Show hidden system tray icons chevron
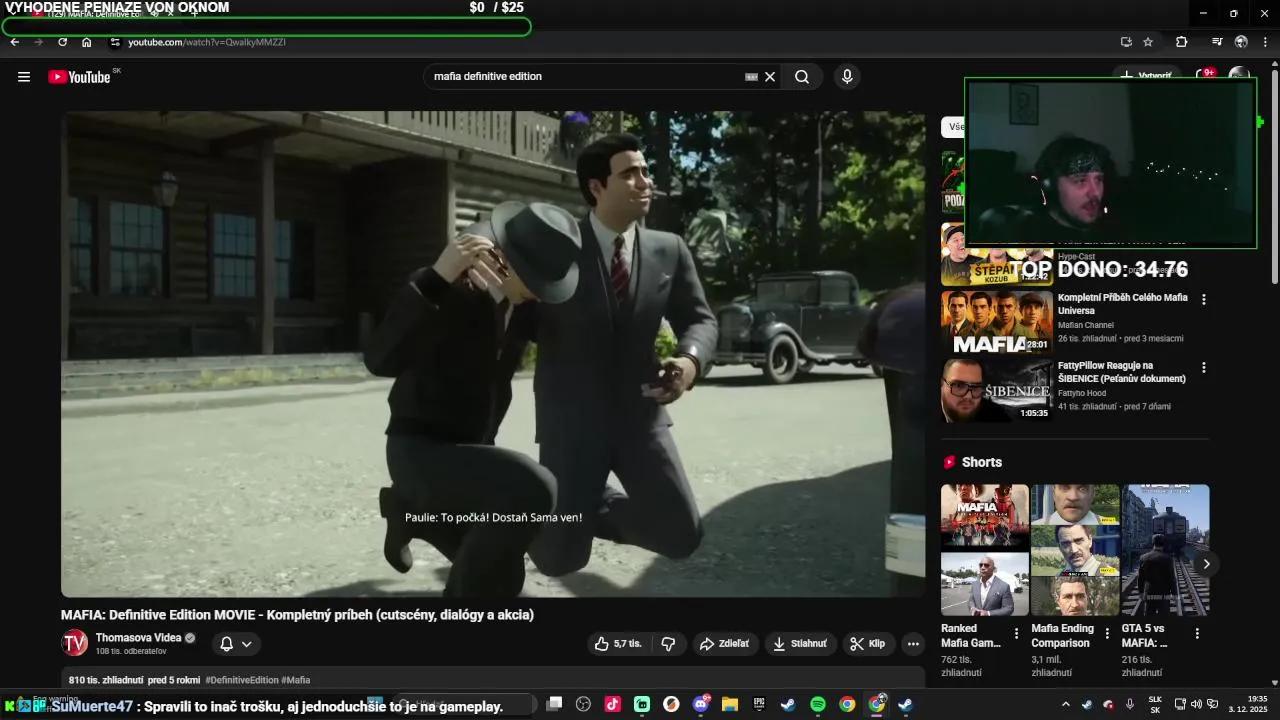This screenshot has height=720, width=1280. pyautogui.click(x=1065, y=704)
